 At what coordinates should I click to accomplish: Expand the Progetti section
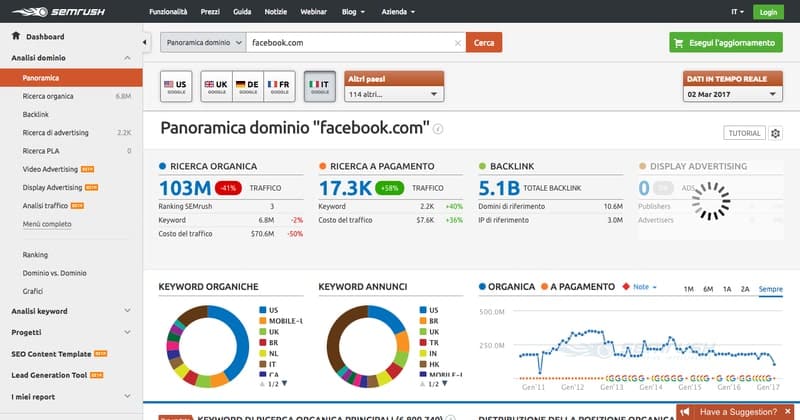tap(71, 332)
